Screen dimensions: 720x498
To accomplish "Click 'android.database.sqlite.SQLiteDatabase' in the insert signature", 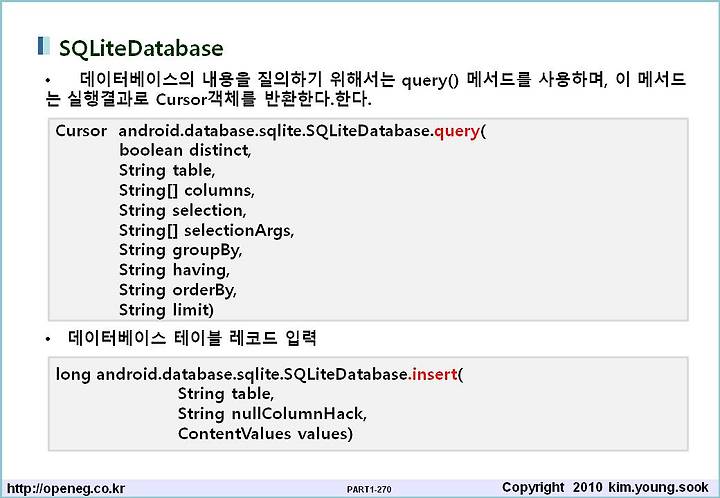I will coord(252,375).
